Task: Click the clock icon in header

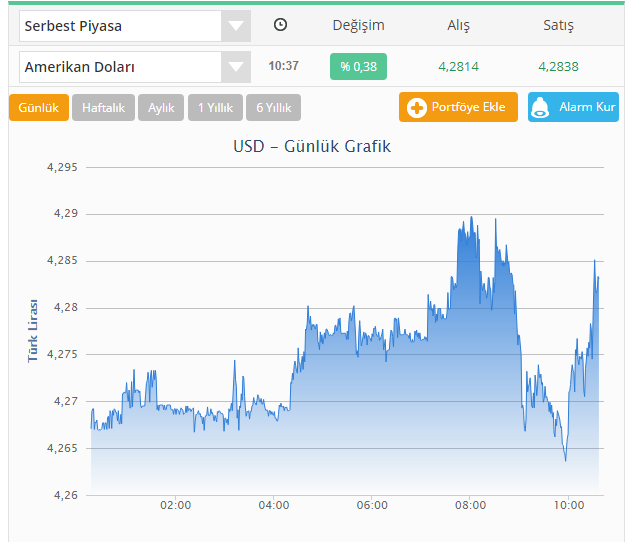Action: pos(281,25)
